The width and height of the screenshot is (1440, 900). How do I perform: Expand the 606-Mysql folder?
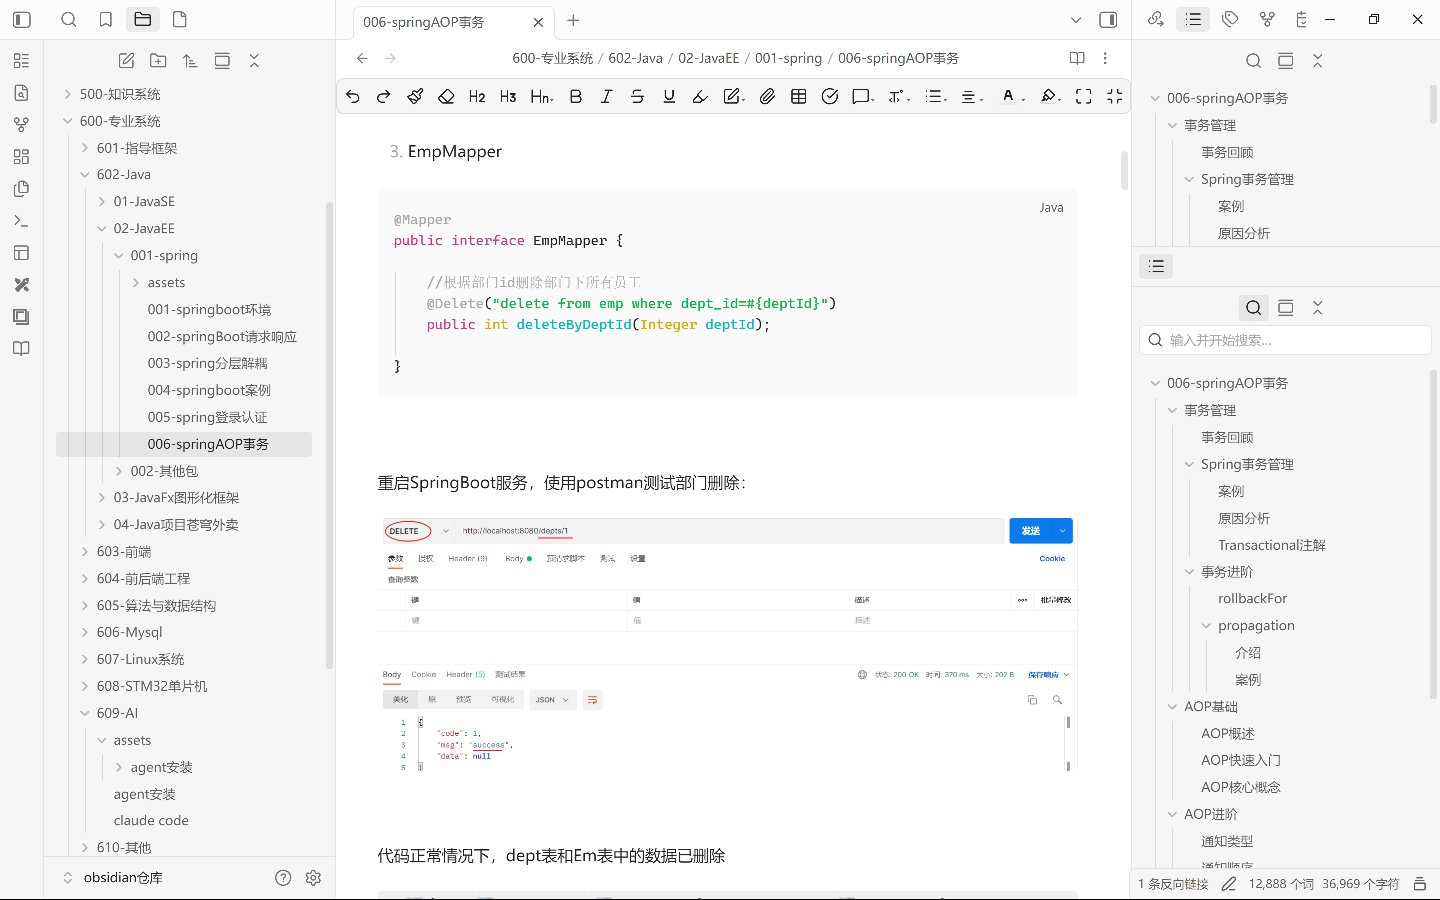tap(85, 632)
